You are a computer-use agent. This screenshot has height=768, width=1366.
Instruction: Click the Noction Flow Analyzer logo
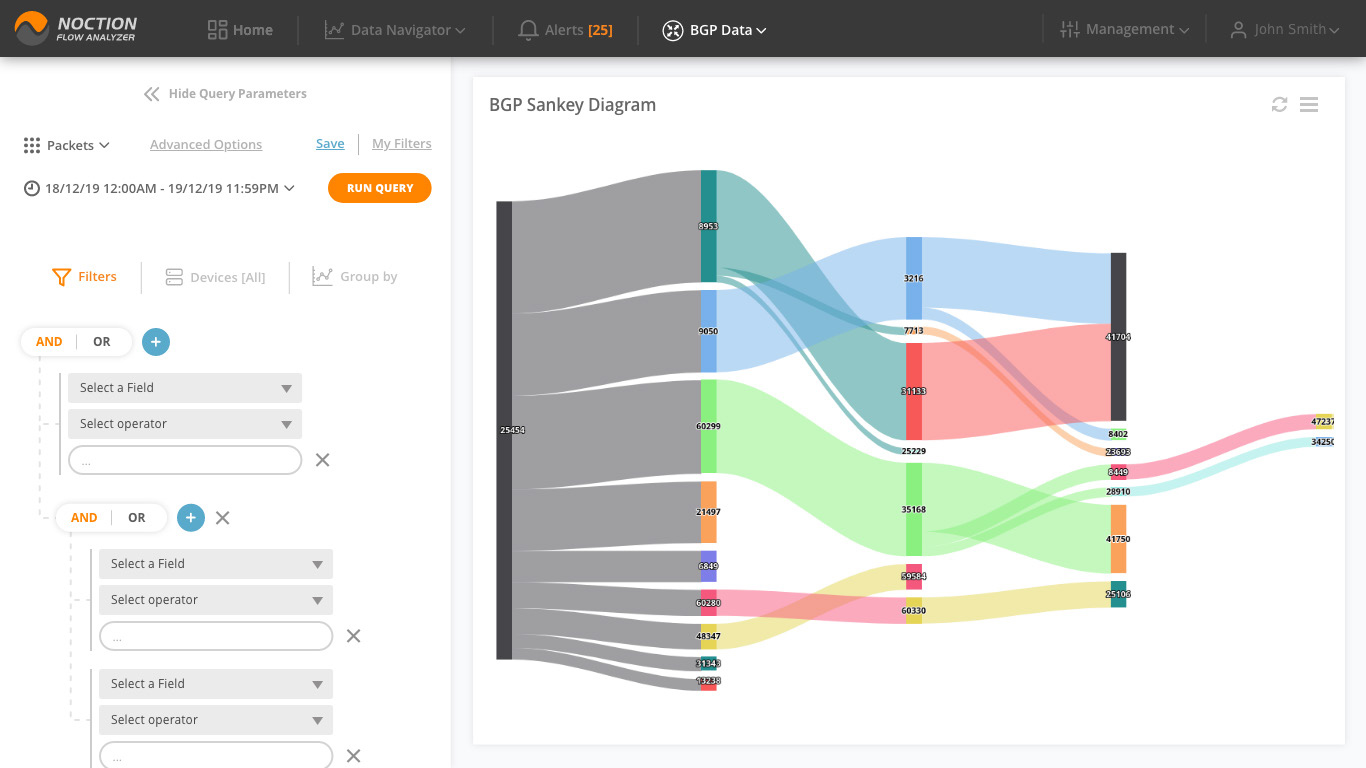pos(76,28)
